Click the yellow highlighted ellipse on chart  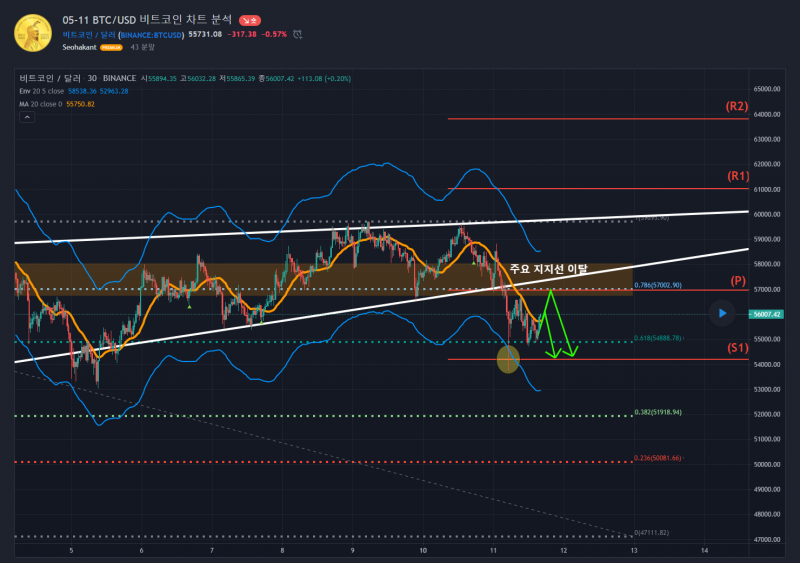point(508,359)
